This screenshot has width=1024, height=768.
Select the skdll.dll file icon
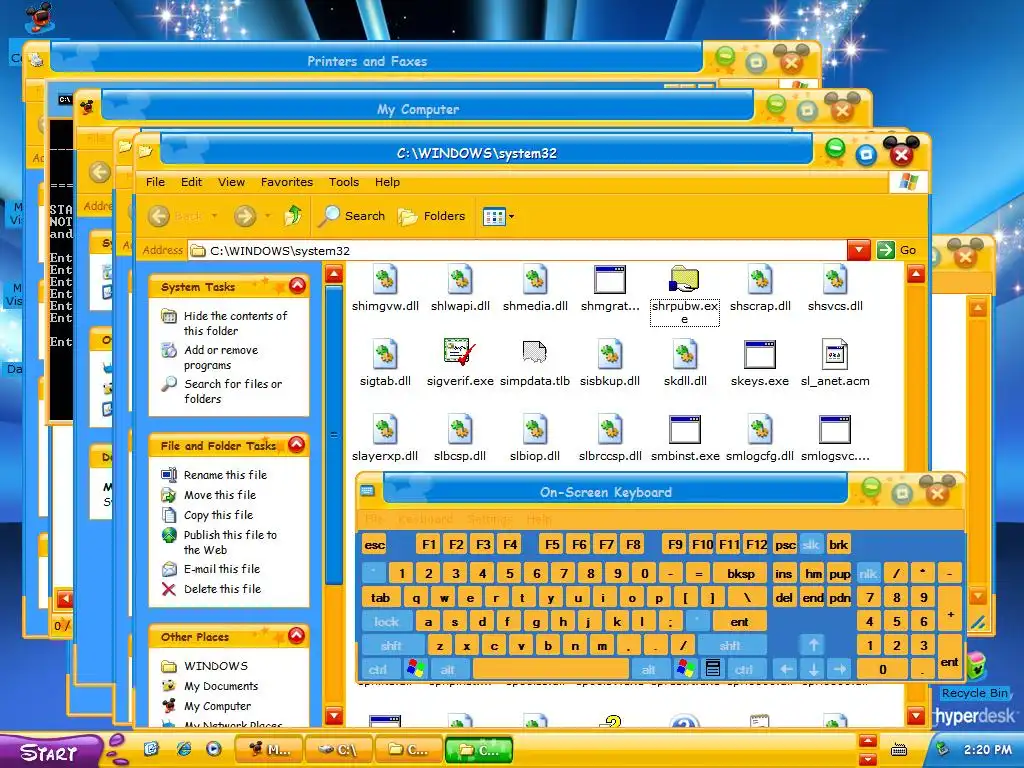click(684, 355)
